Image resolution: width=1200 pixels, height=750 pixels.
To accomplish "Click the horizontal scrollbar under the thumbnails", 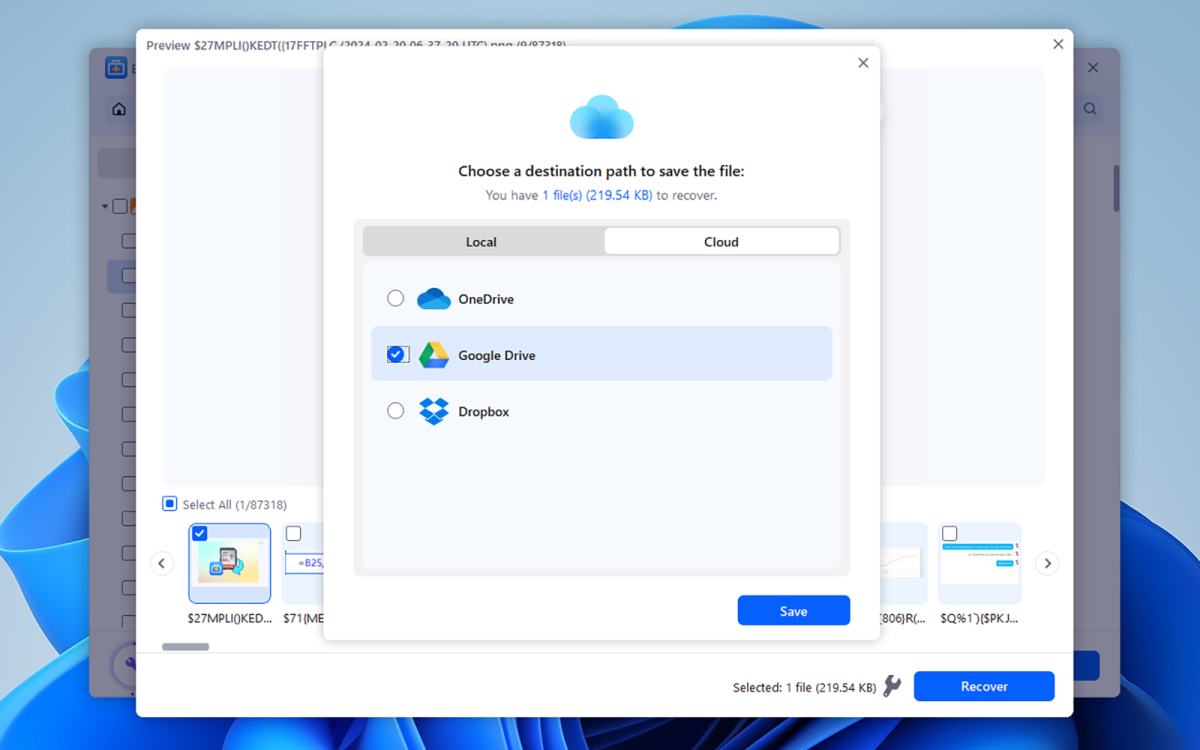I will (185, 647).
